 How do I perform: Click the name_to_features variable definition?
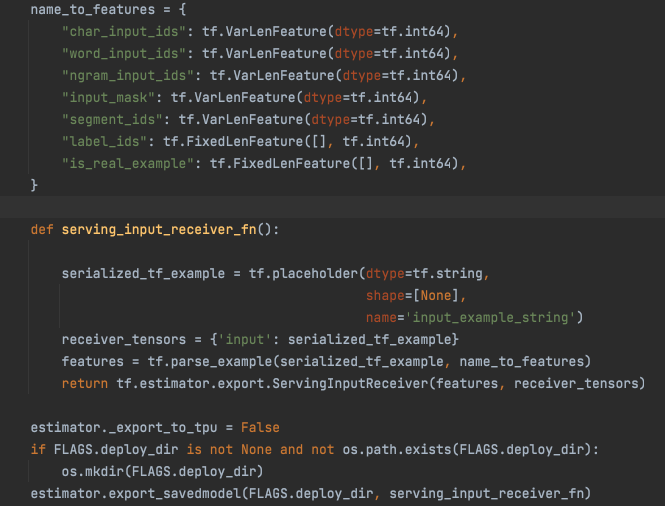pos(92,9)
